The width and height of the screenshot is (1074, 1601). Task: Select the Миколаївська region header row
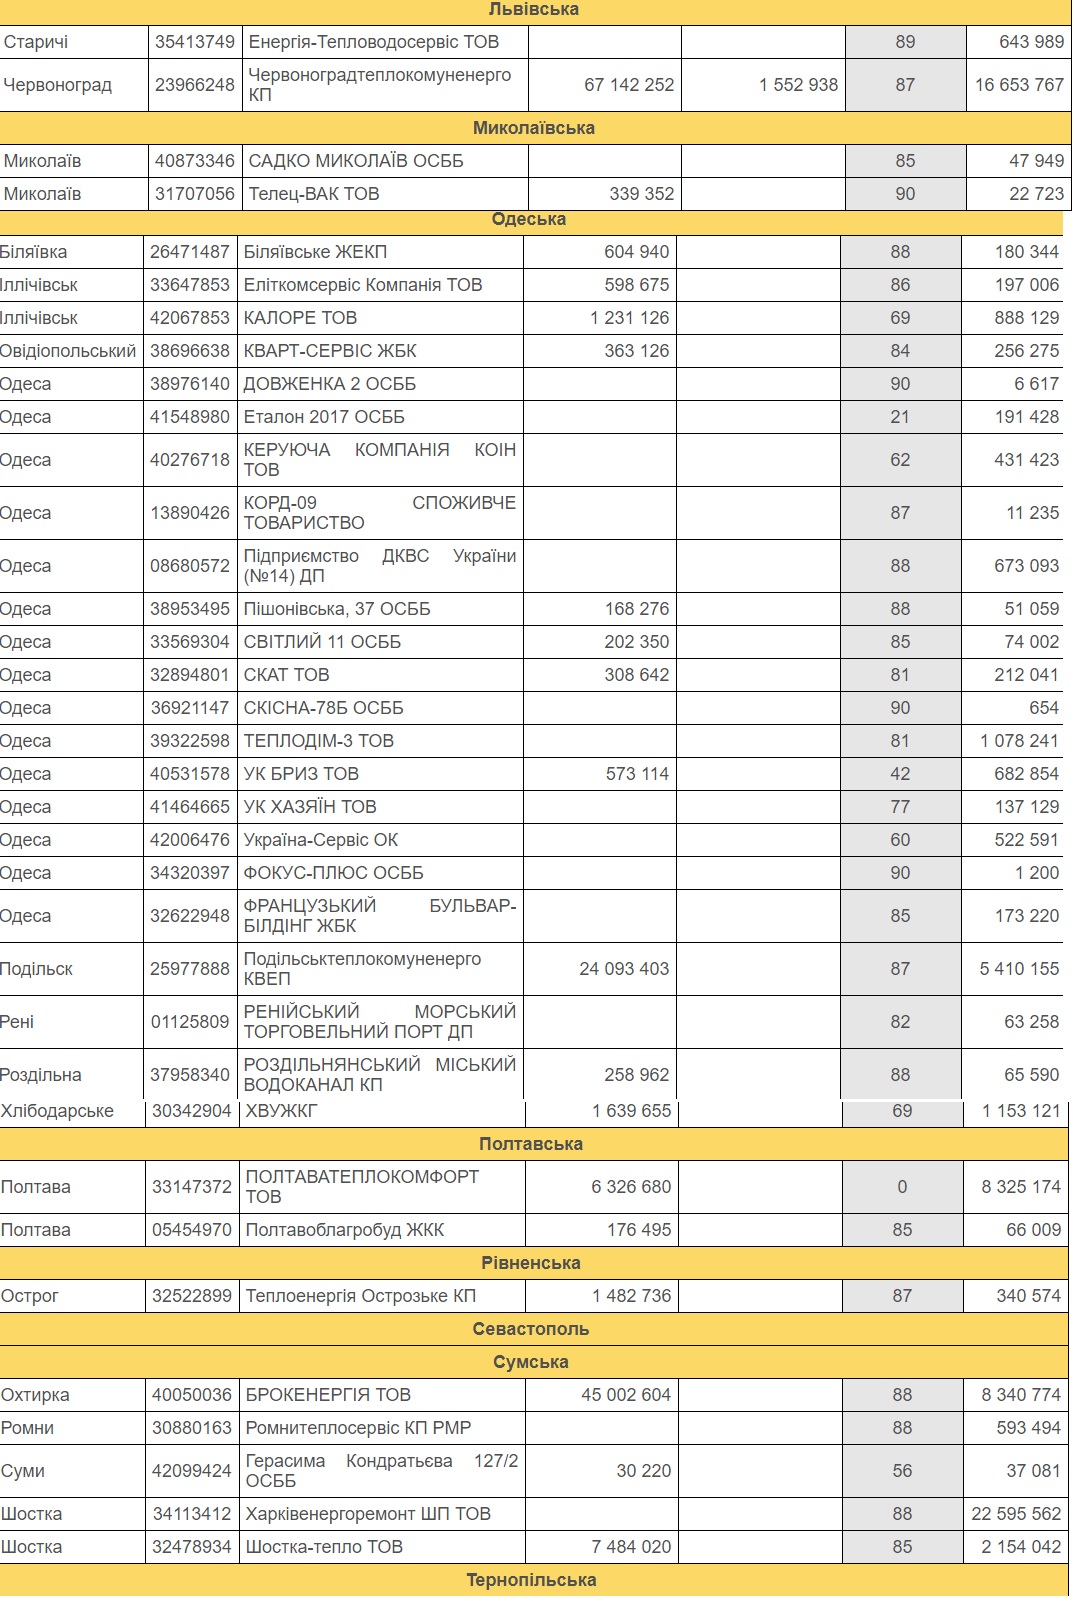click(x=534, y=128)
